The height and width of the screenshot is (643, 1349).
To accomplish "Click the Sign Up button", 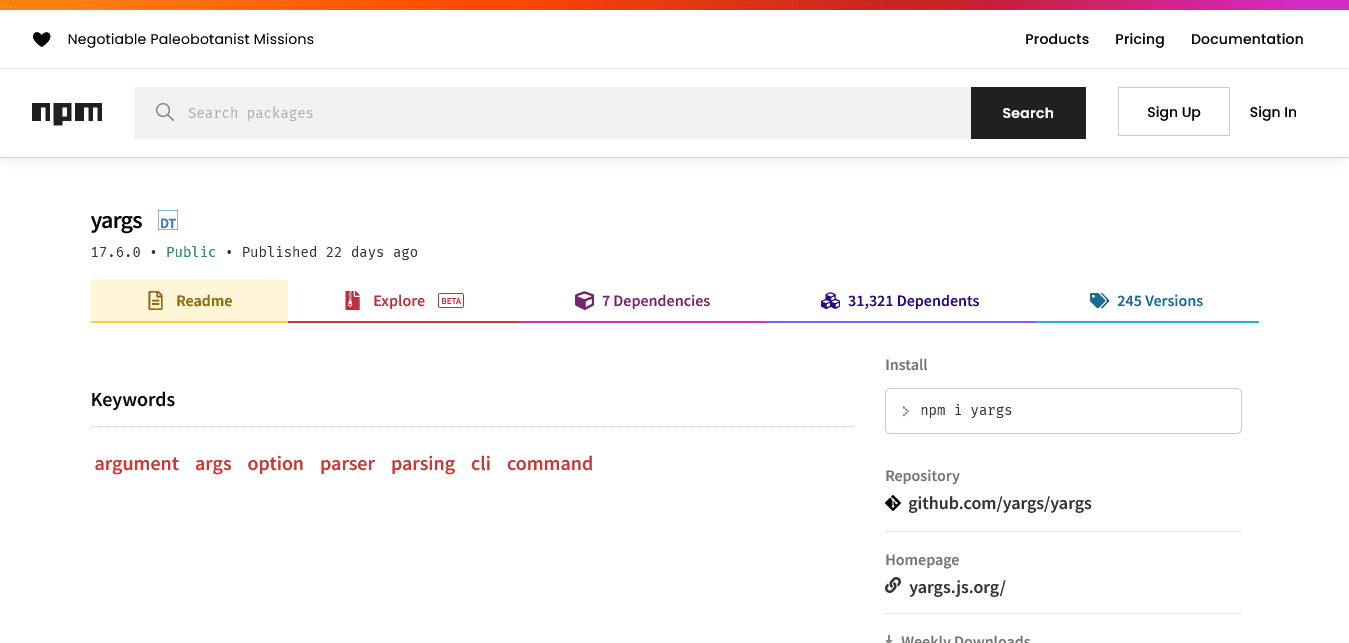I will pyautogui.click(x=1173, y=112).
